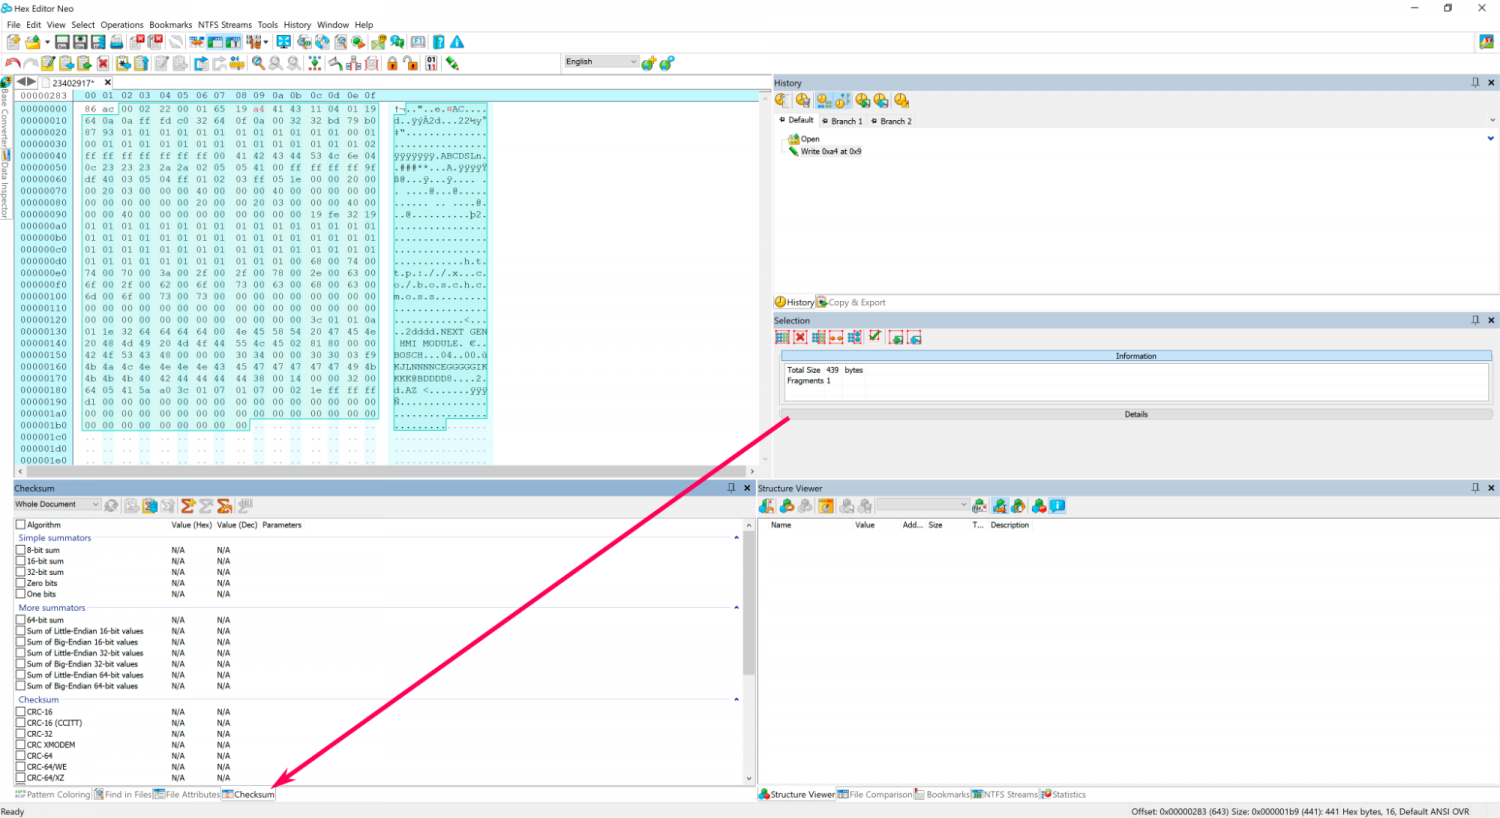This screenshot has height=818, width=1500.
Task: Click the blue triangle About info icon
Action: click(457, 42)
